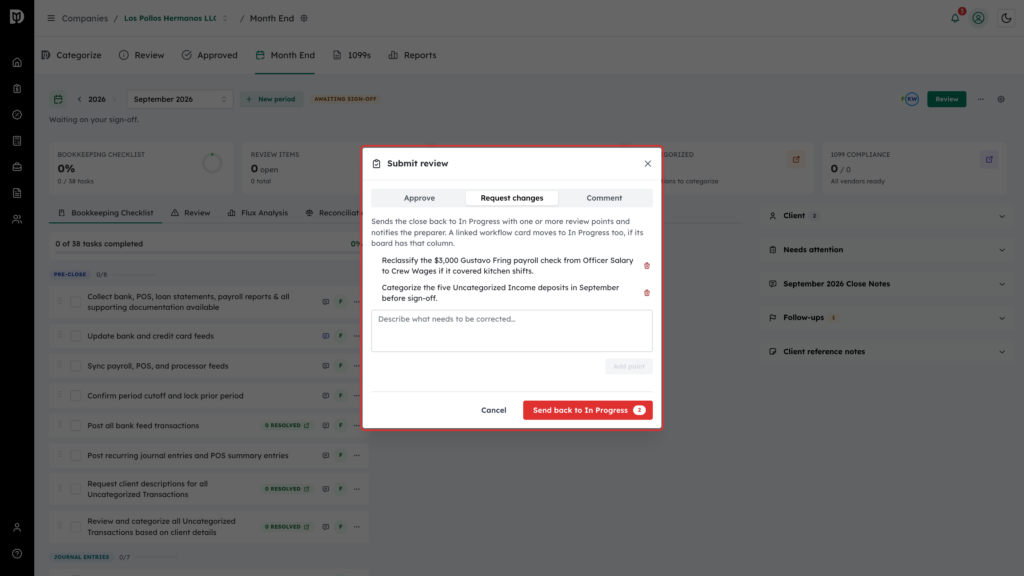Click the check-circle icon in sidebar

[17, 115]
